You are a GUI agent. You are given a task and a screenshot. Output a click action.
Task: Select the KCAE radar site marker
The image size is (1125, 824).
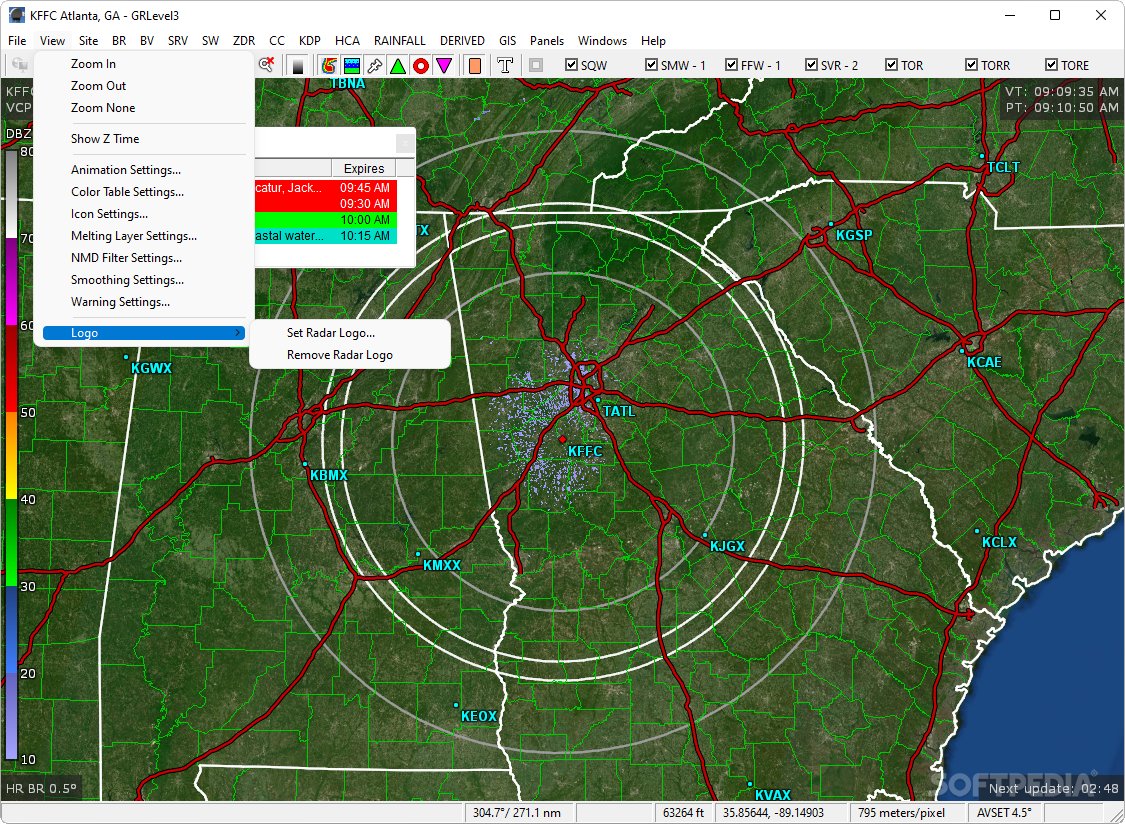tap(962, 351)
